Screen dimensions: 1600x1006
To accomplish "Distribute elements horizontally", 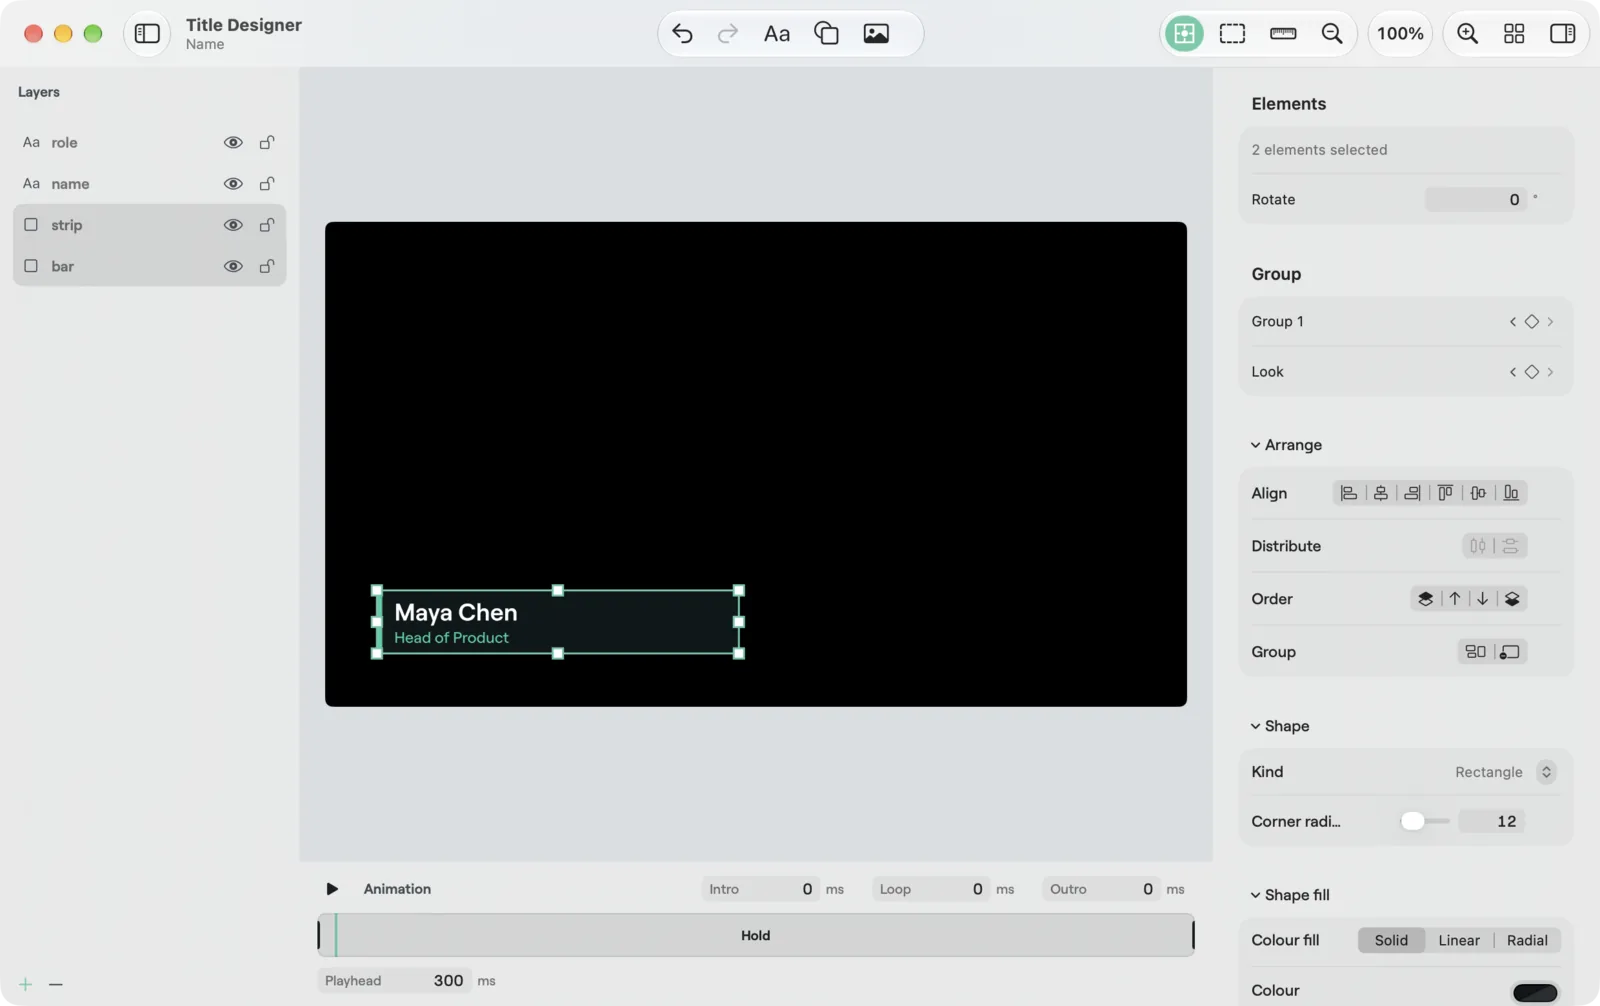I will (1478, 546).
